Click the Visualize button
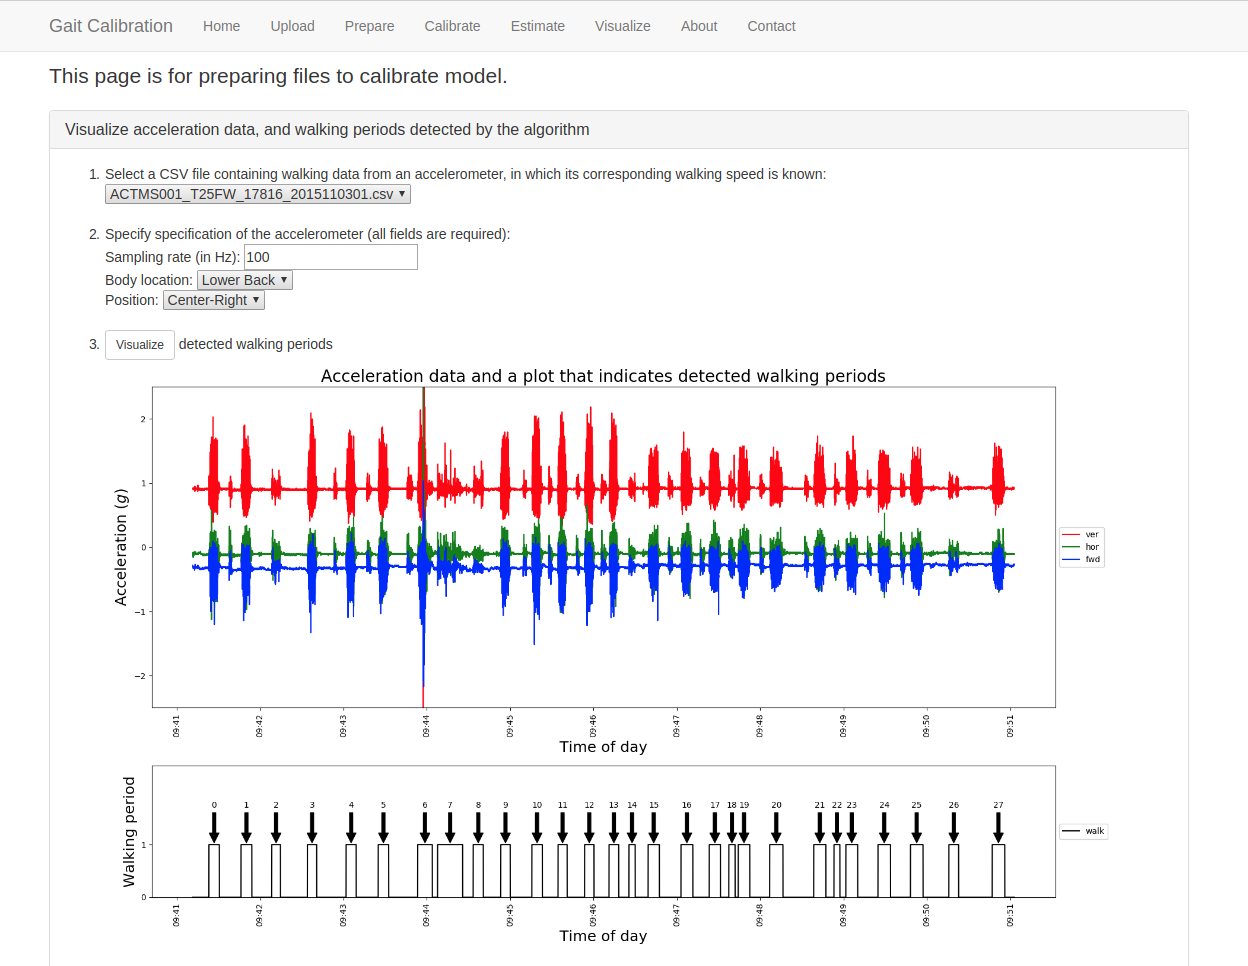This screenshot has height=966, width=1248. 140,345
